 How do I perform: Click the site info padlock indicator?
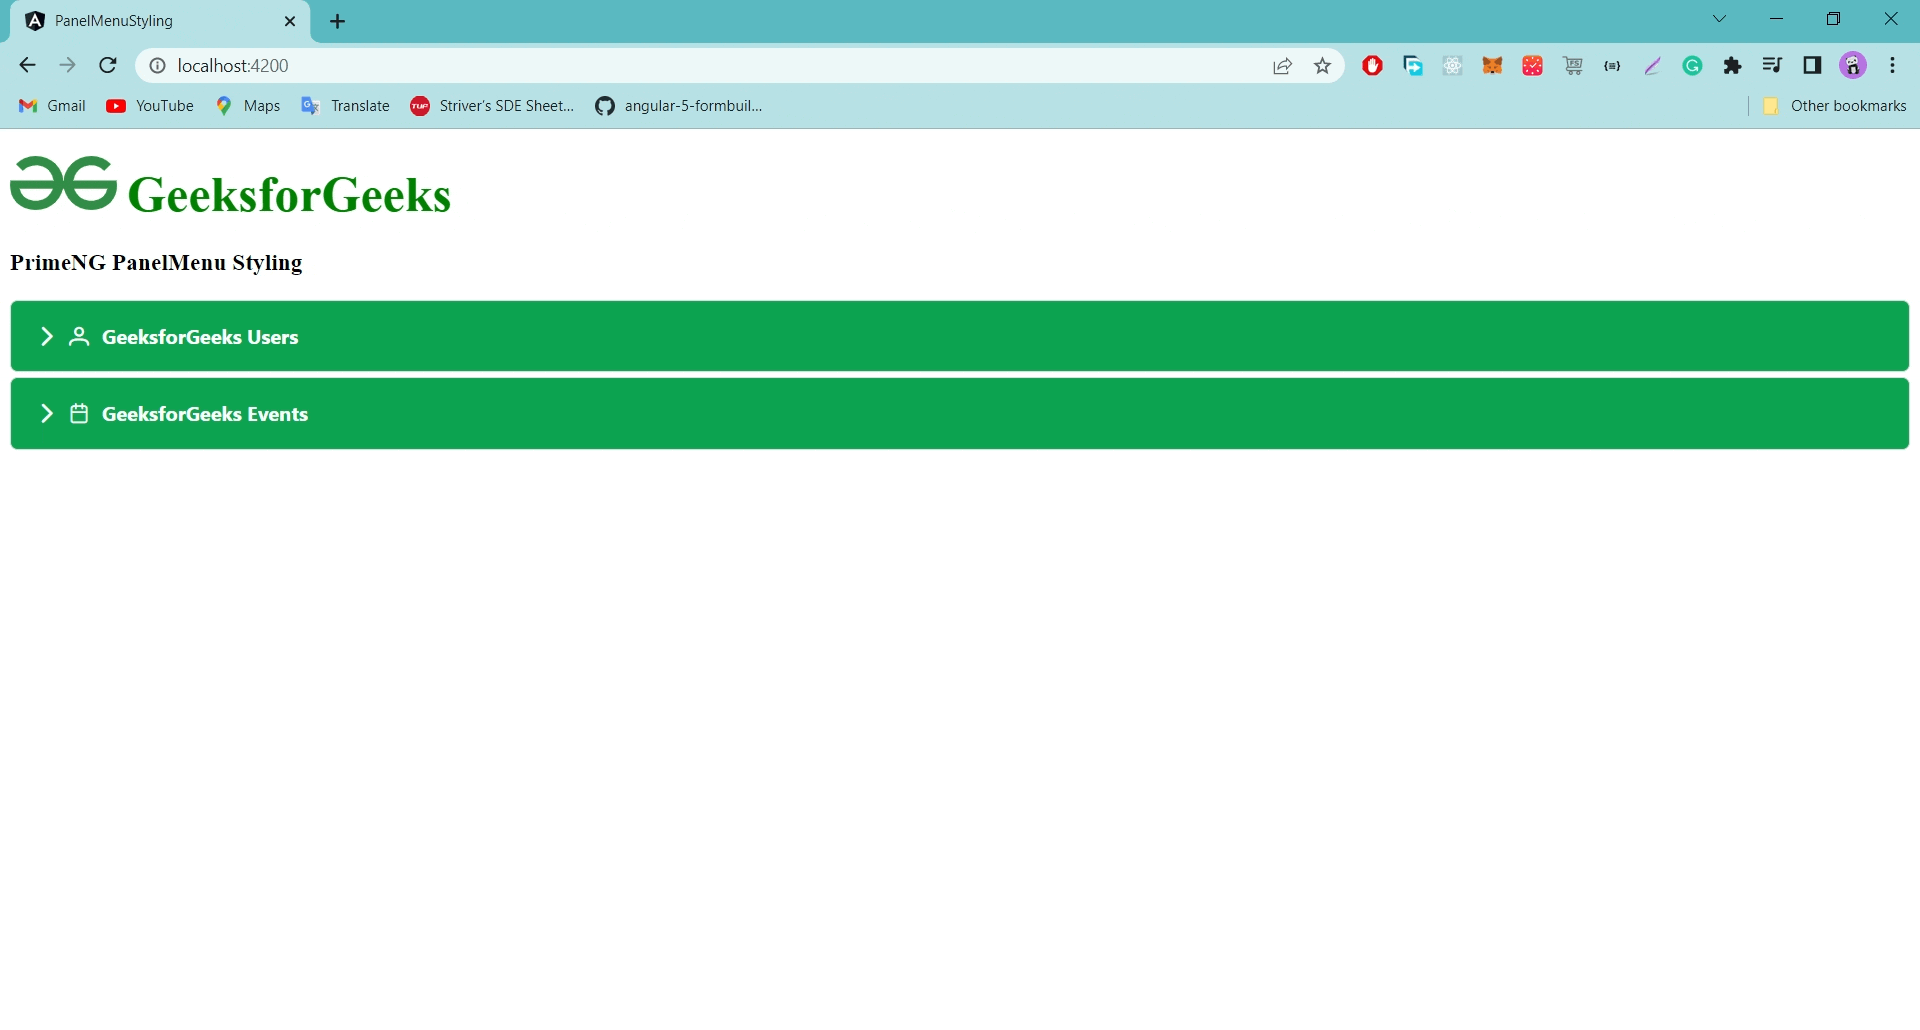click(x=156, y=65)
